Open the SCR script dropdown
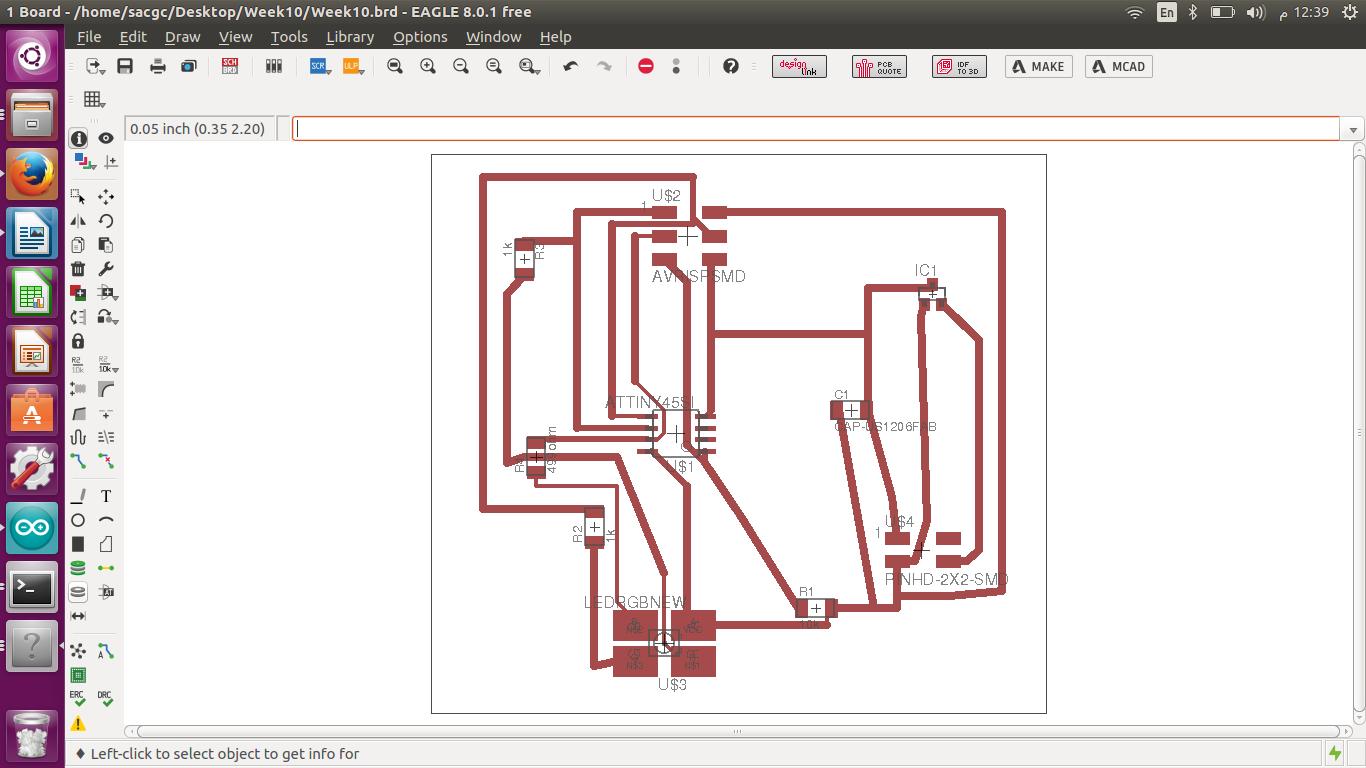Viewport: 1366px width, 768px height. [320, 66]
